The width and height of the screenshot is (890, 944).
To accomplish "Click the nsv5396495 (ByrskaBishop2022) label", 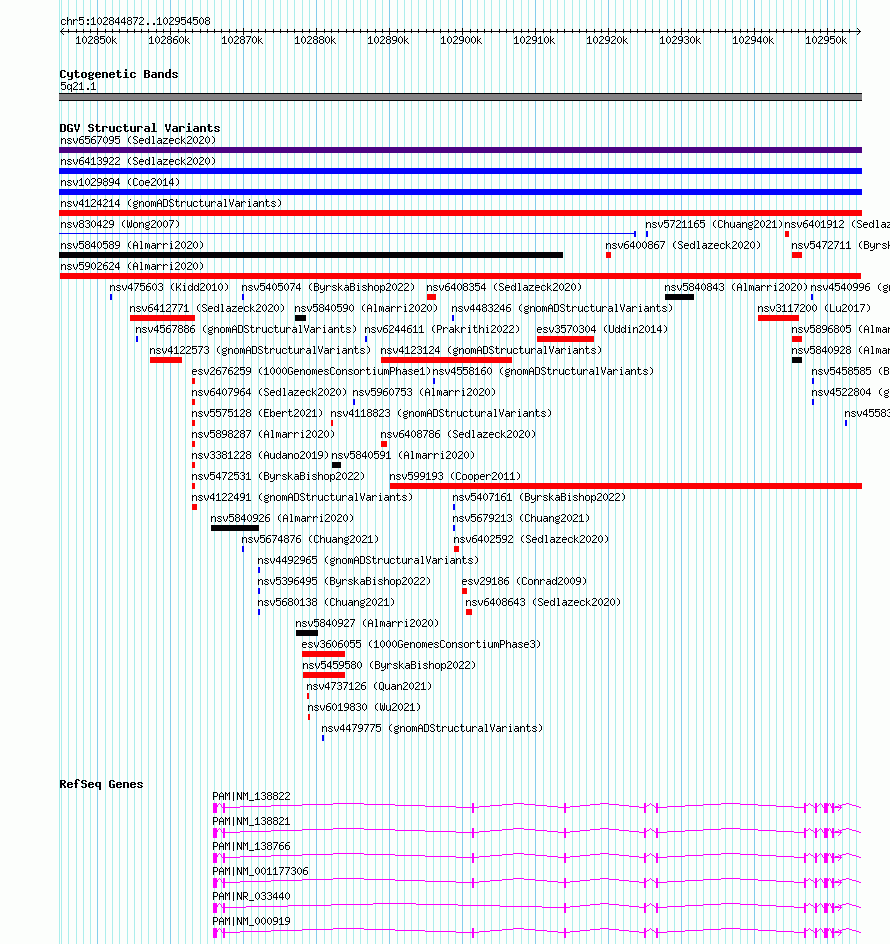I will (344, 582).
